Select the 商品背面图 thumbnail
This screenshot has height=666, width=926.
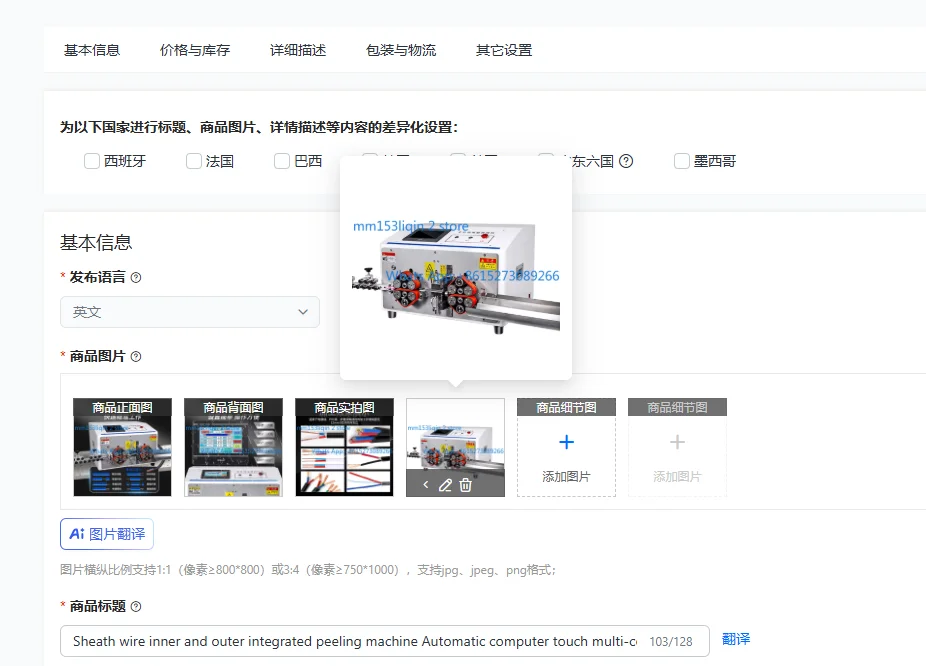pyautogui.click(x=233, y=447)
